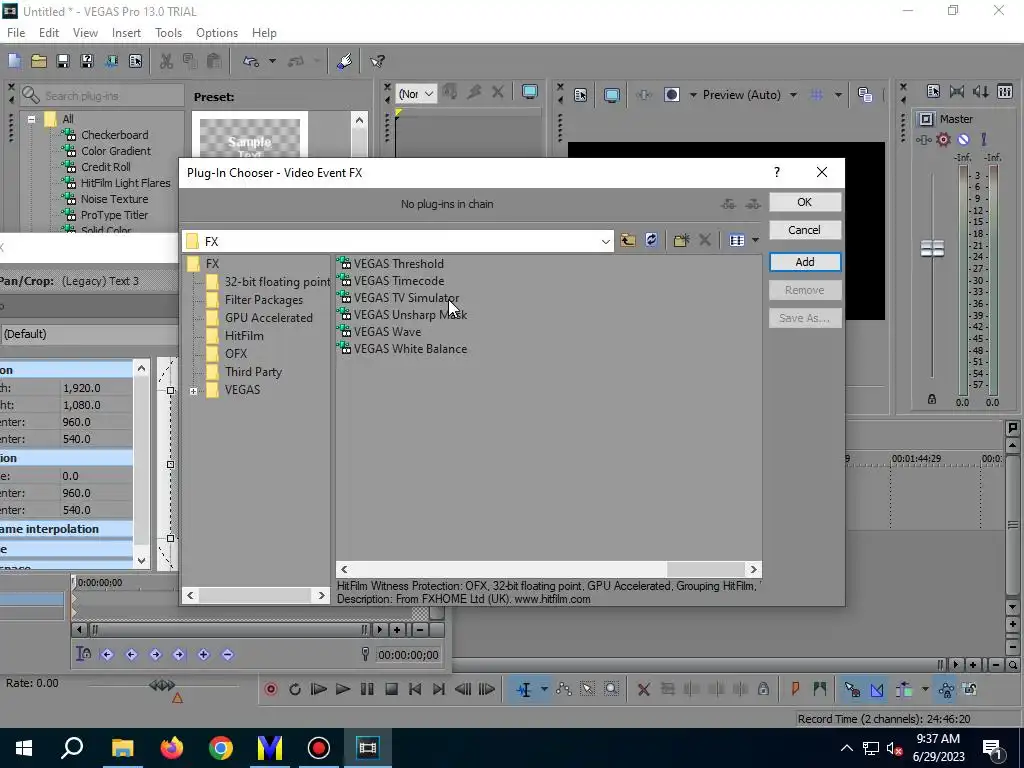Image resolution: width=1024 pixels, height=768 pixels.
Task: Toggle Auto Ripple icon
Action: tap(904, 689)
